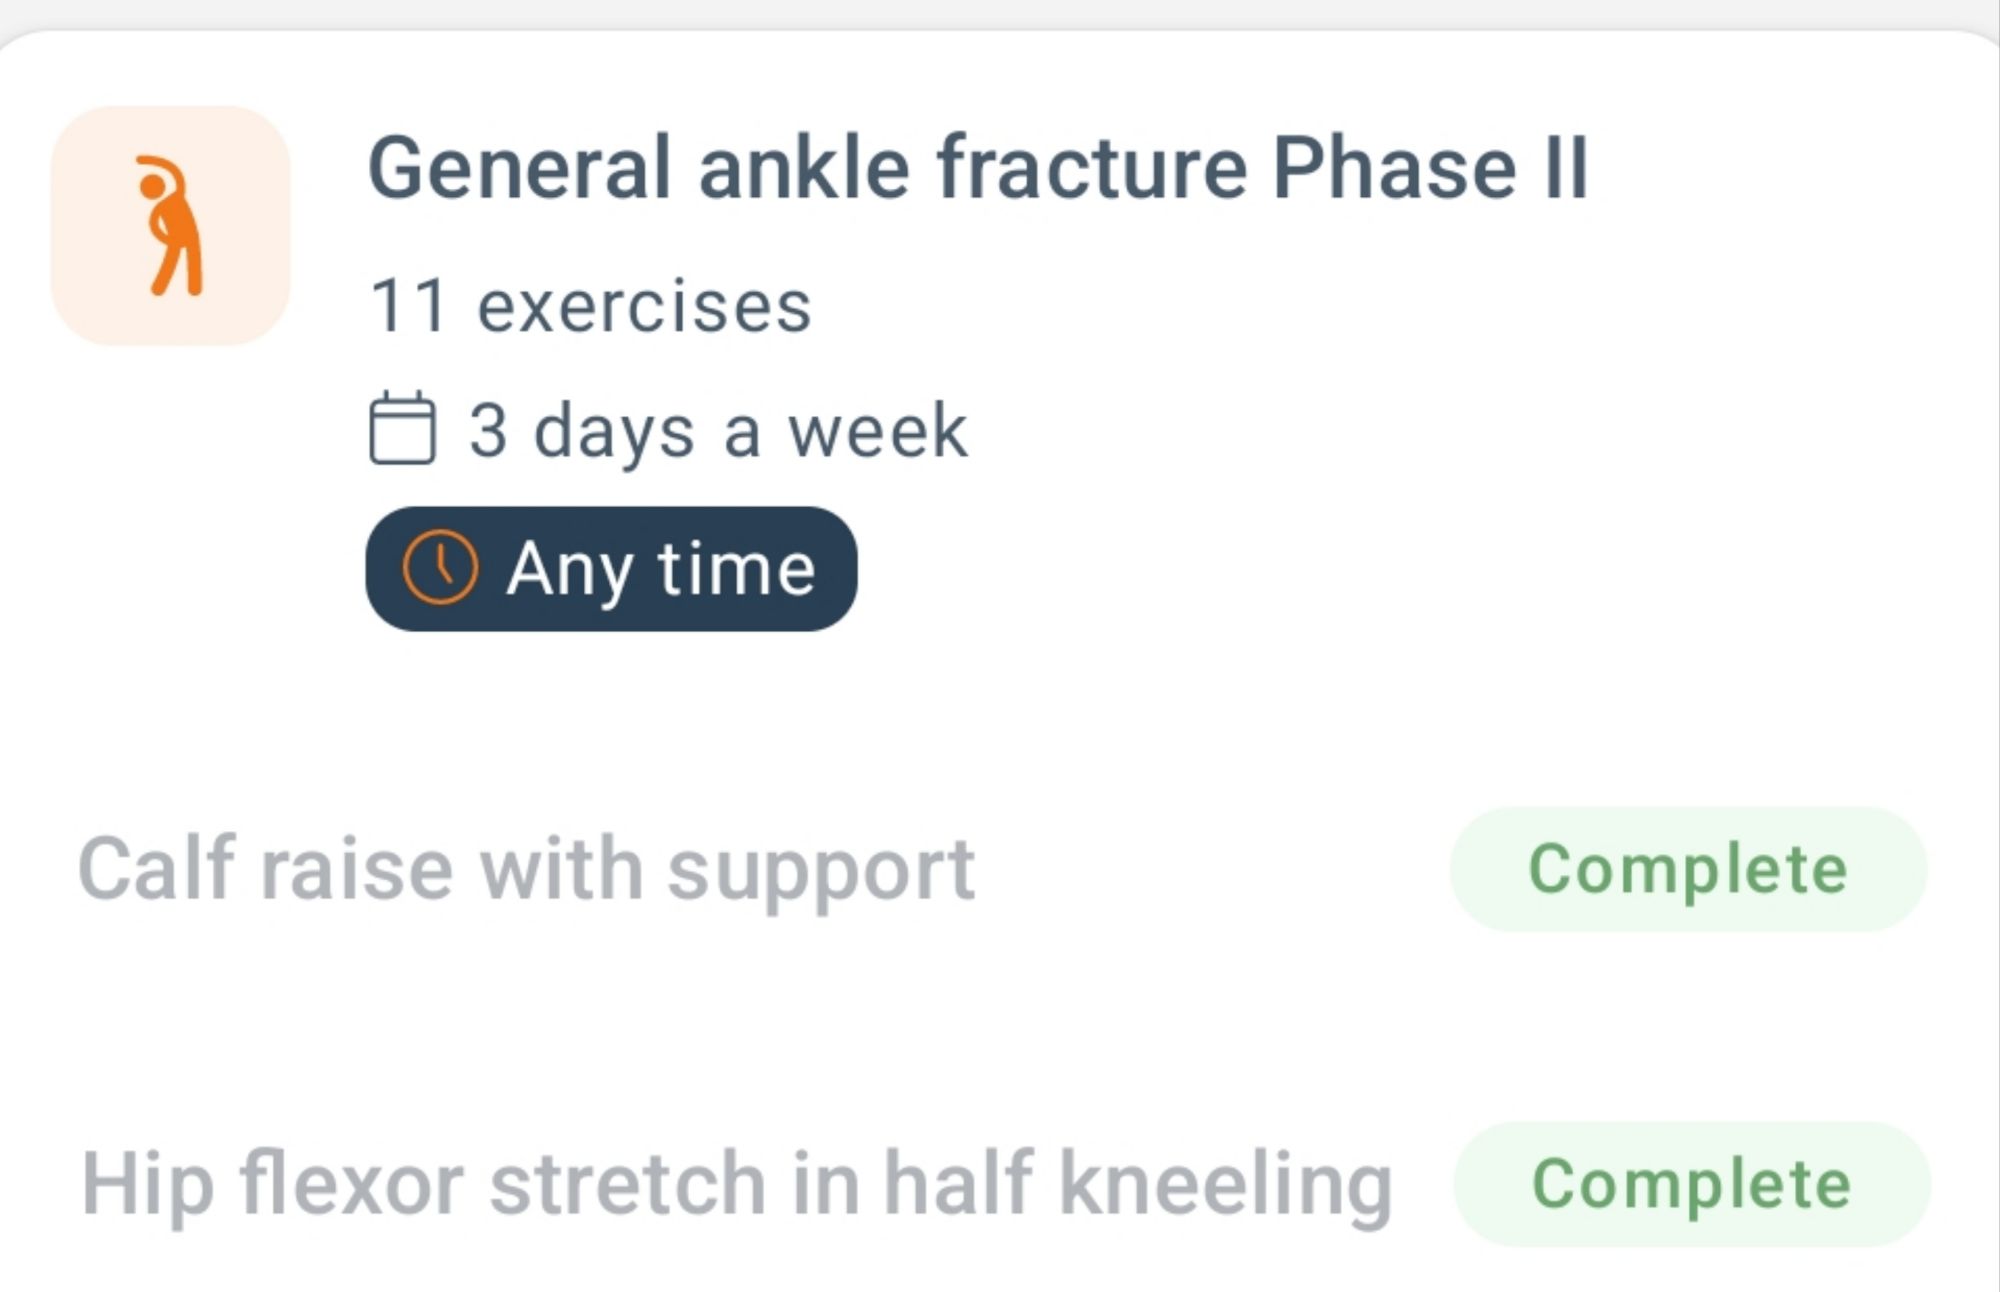Click the 3 days a week schedule text
The image size is (2000, 1292).
click(718, 431)
